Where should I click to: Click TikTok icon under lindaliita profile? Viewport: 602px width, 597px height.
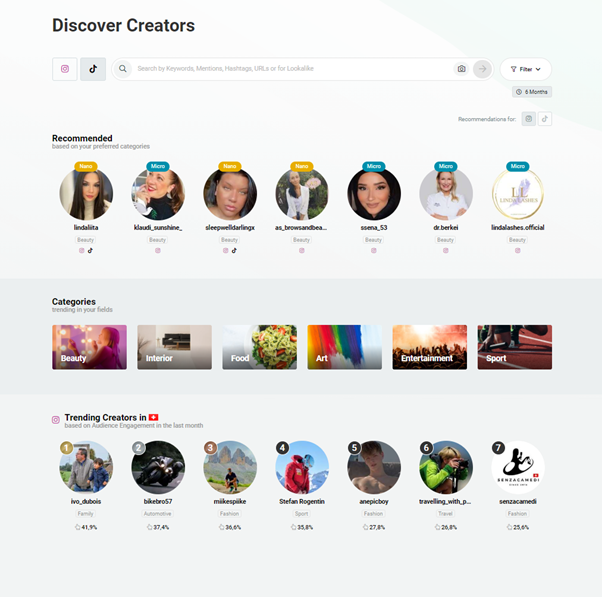point(90,250)
